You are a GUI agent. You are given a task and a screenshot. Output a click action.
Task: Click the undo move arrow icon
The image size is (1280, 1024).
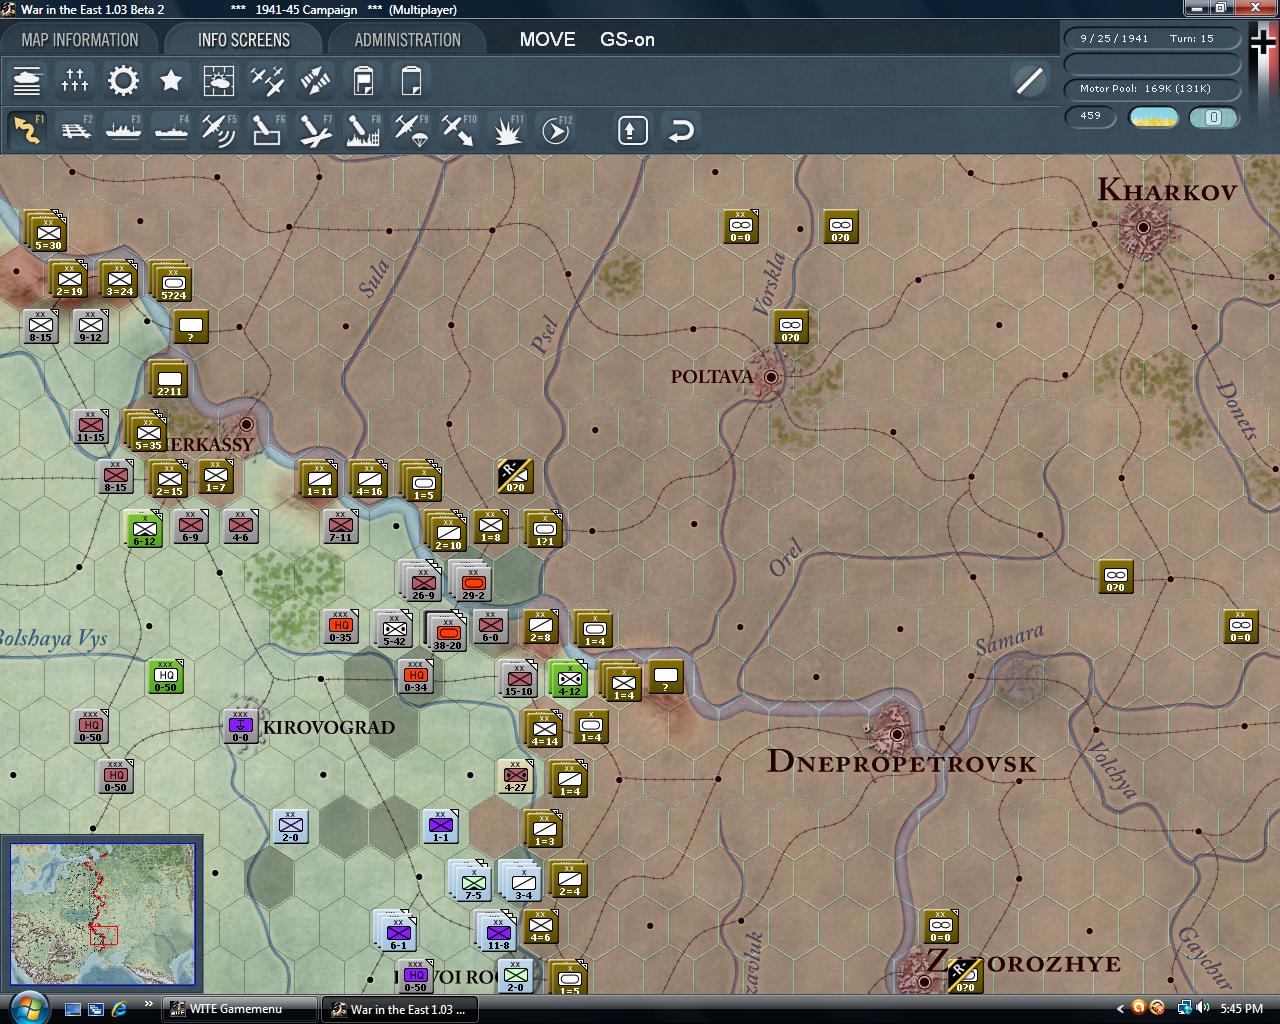[x=681, y=130]
